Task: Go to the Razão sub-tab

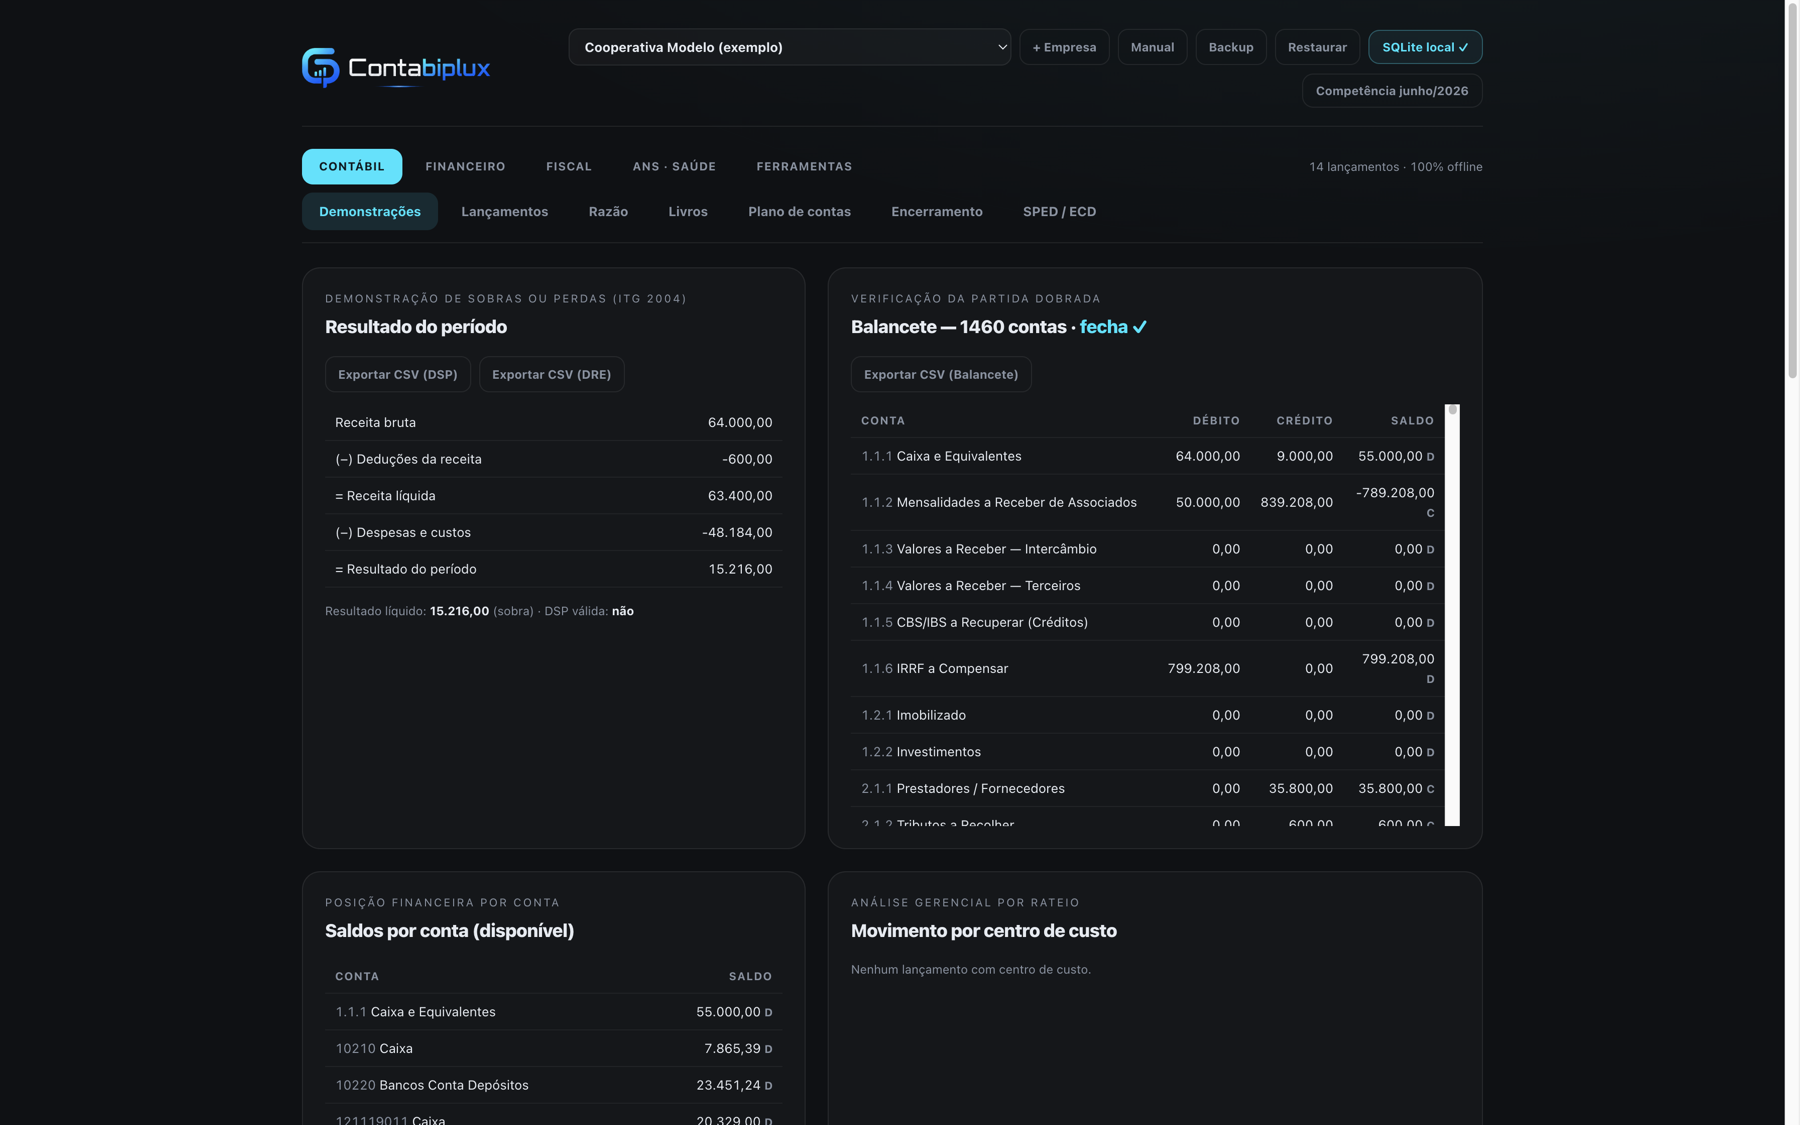Action: [608, 211]
